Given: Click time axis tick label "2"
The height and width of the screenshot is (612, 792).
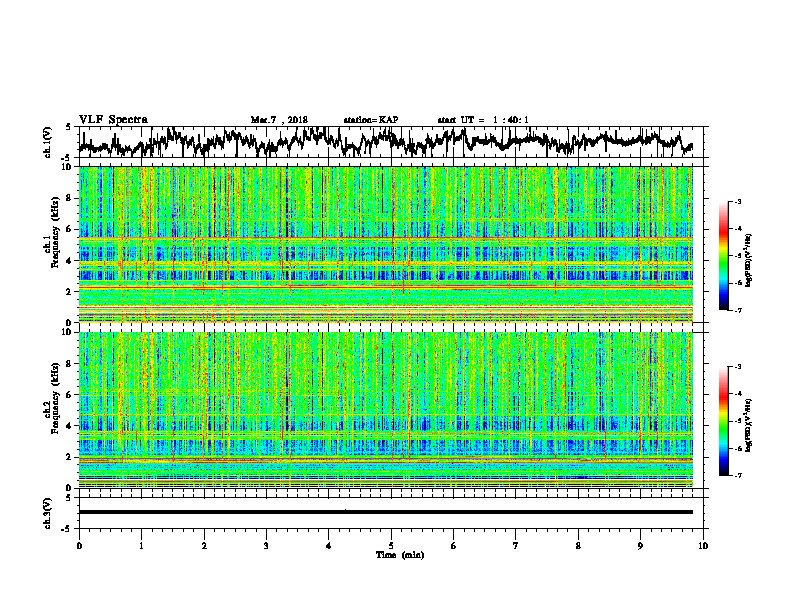Looking at the screenshot, I should (204, 545).
